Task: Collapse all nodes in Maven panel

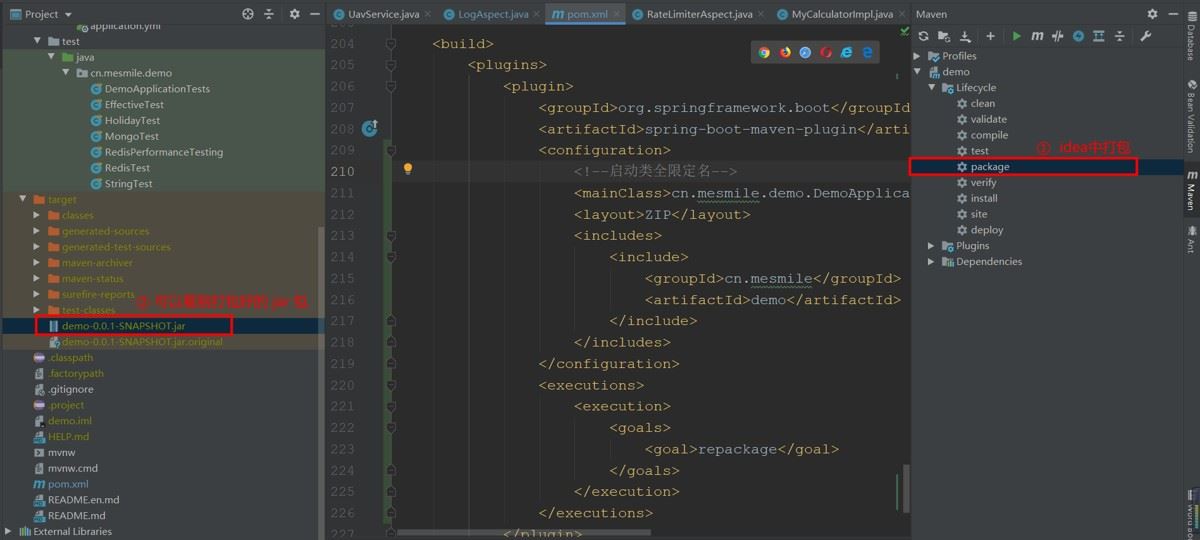Action: click(1119, 36)
